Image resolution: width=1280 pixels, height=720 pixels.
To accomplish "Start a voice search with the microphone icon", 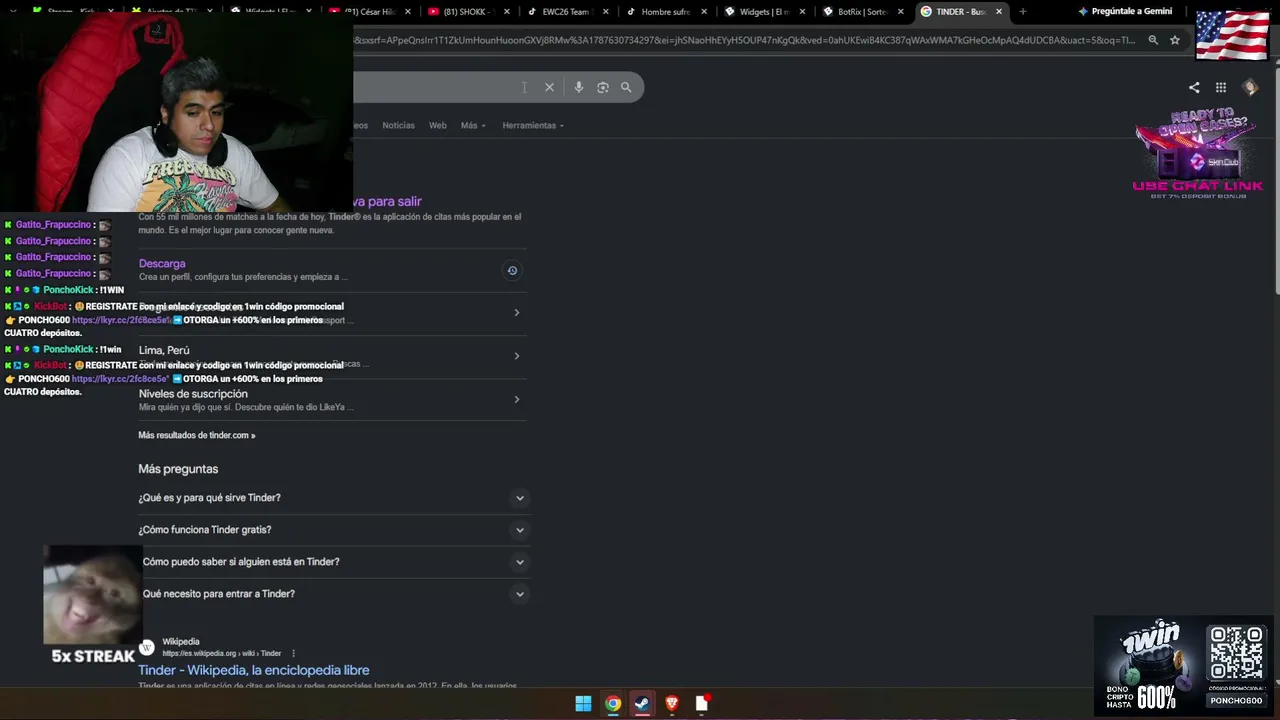I will tap(578, 87).
